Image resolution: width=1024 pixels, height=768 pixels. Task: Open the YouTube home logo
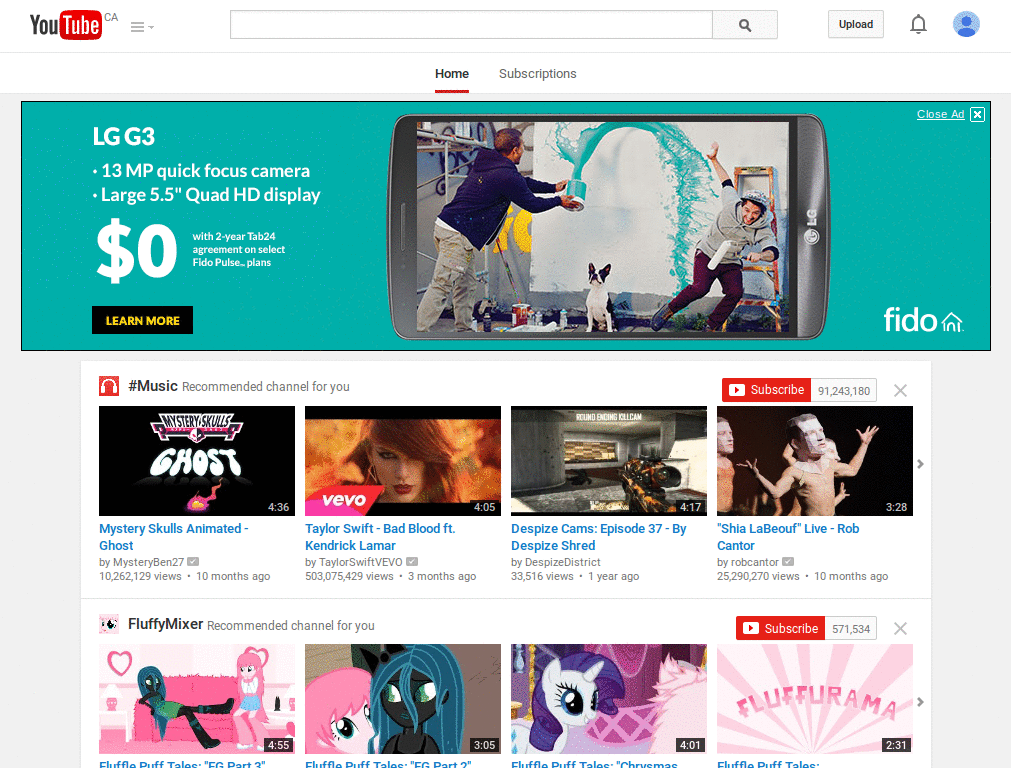click(65, 25)
